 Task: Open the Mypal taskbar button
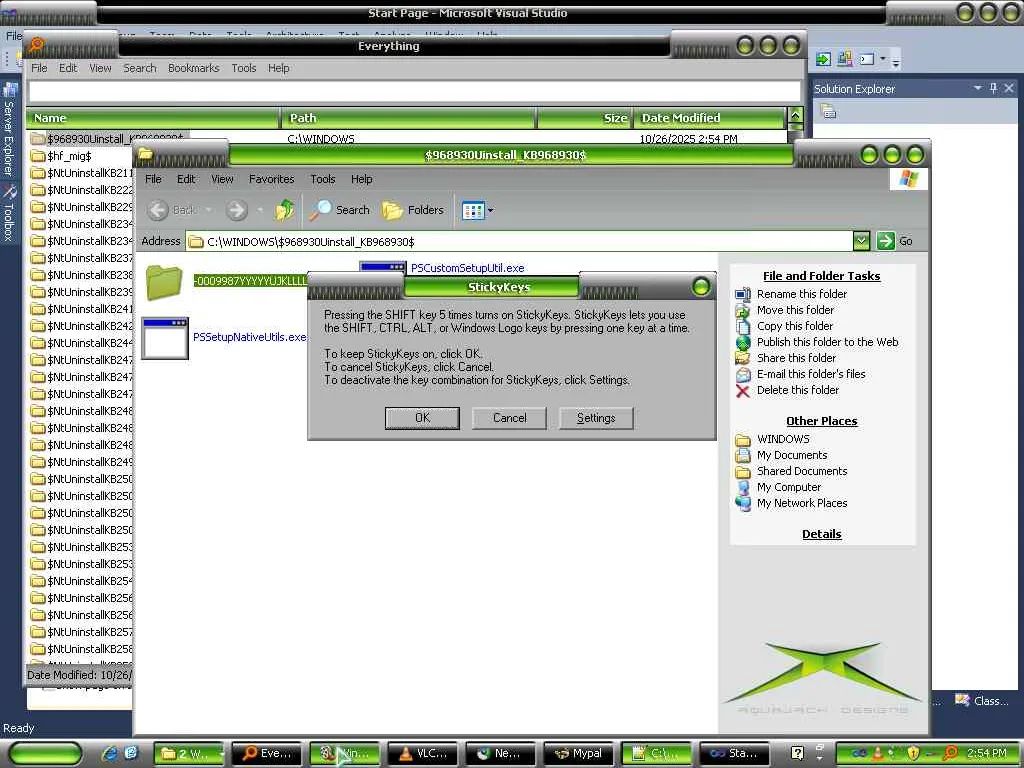pyautogui.click(x=578, y=754)
